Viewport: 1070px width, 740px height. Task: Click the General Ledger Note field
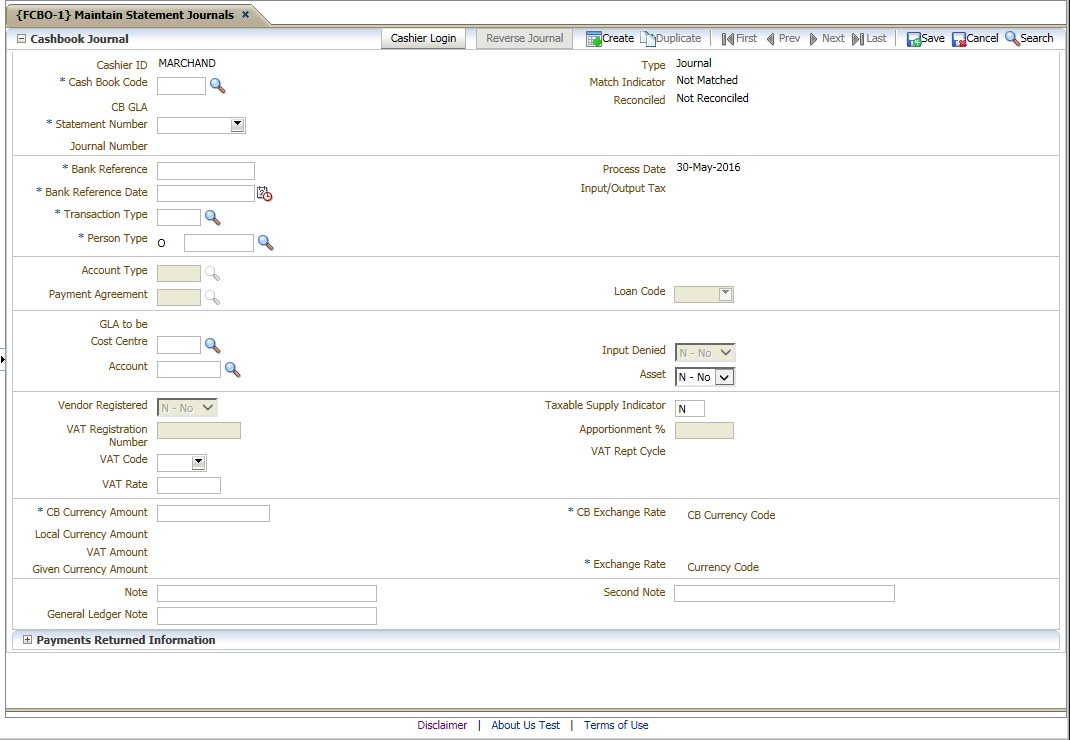[266, 616]
